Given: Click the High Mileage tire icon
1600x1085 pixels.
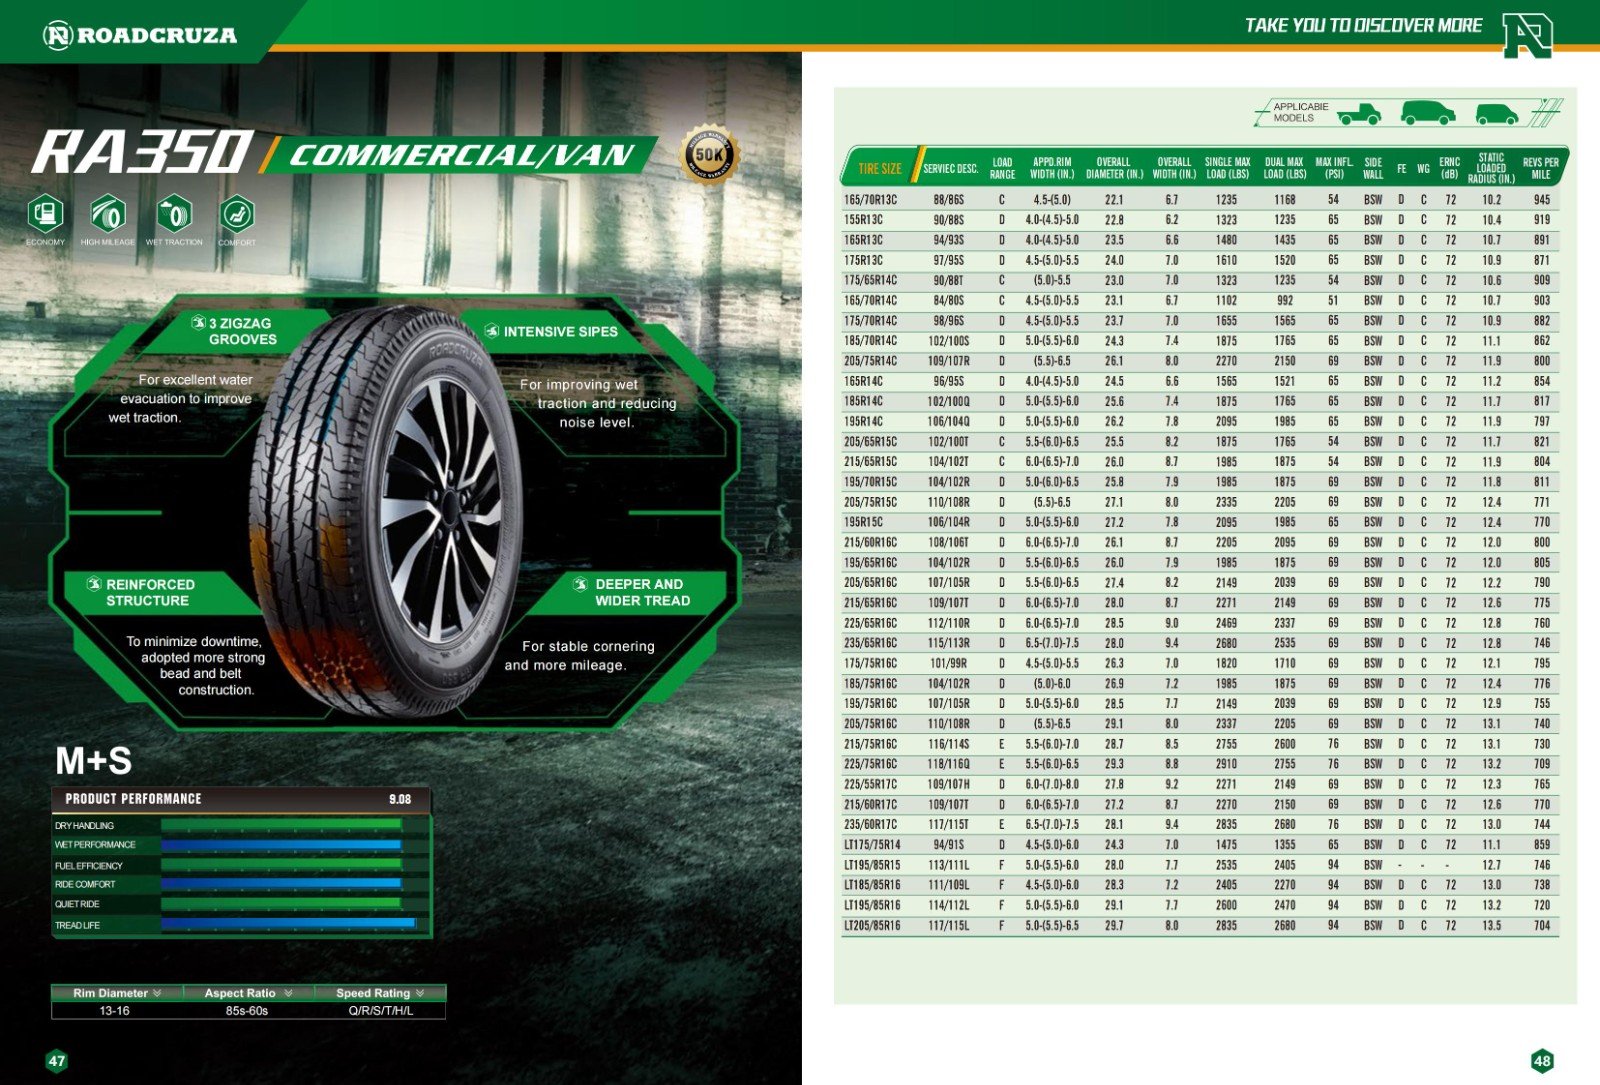Looking at the screenshot, I should 108,214.
